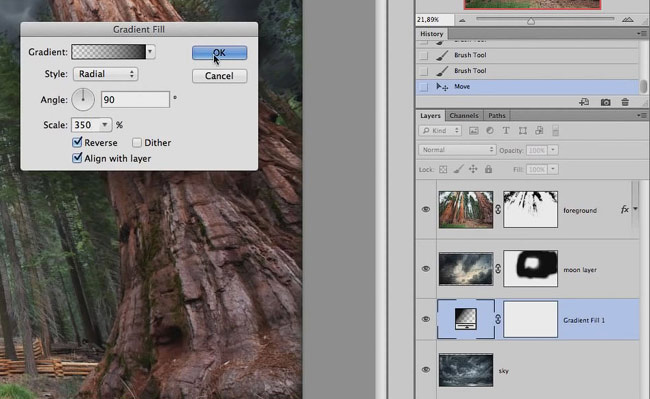Image resolution: width=650 pixels, height=399 pixels.
Task: Click the Navigator zoom in icon
Action: (x=628, y=19)
